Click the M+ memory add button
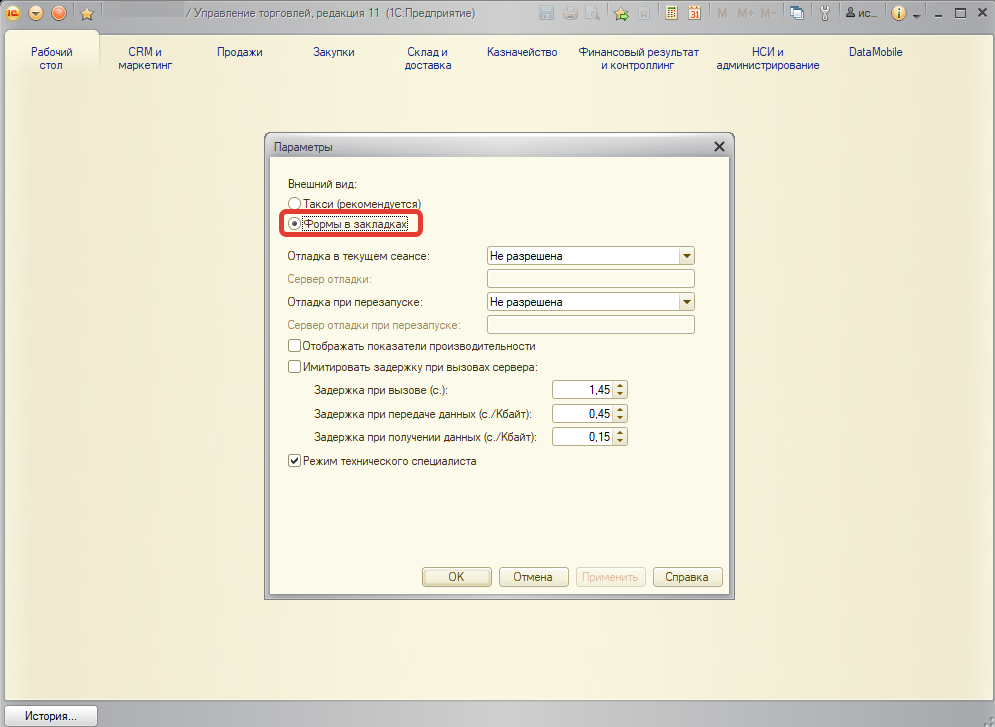 (x=745, y=13)
